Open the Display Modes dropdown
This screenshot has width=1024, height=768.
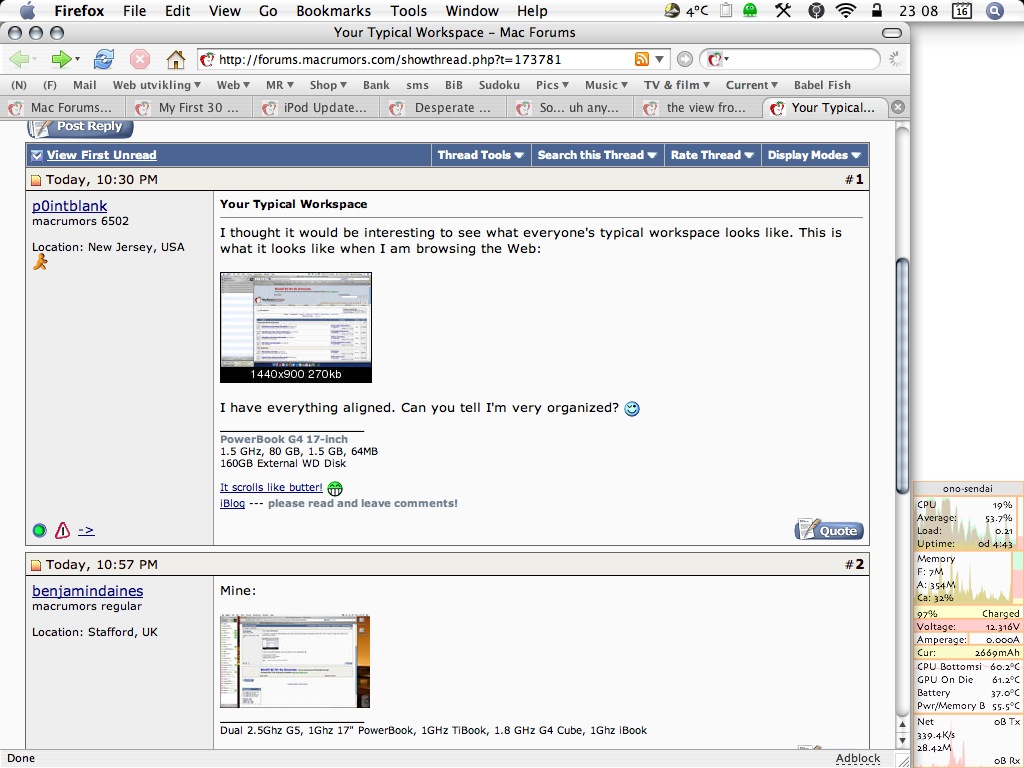click(814, 155)
